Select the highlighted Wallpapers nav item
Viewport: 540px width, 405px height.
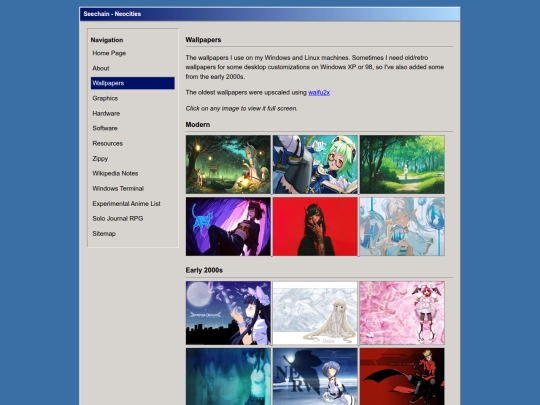click(133, 83)
